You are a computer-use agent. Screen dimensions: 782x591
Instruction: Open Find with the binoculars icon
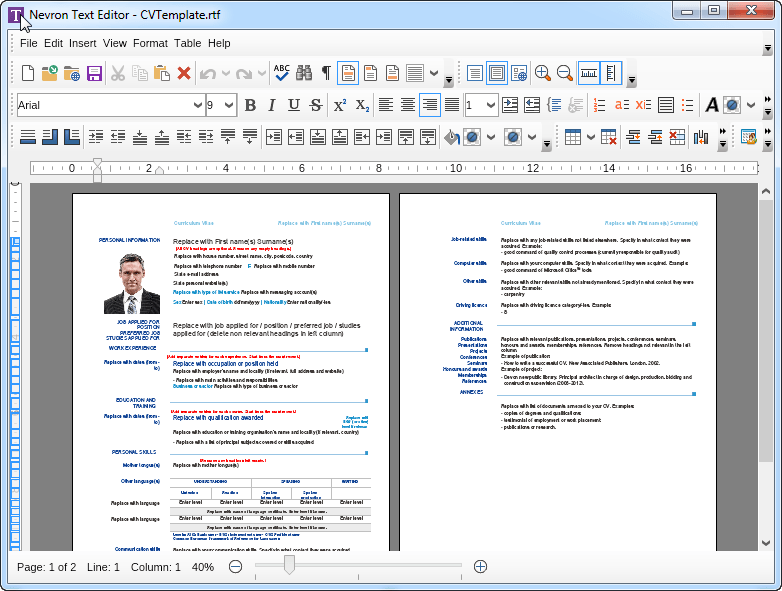[304, 73]
